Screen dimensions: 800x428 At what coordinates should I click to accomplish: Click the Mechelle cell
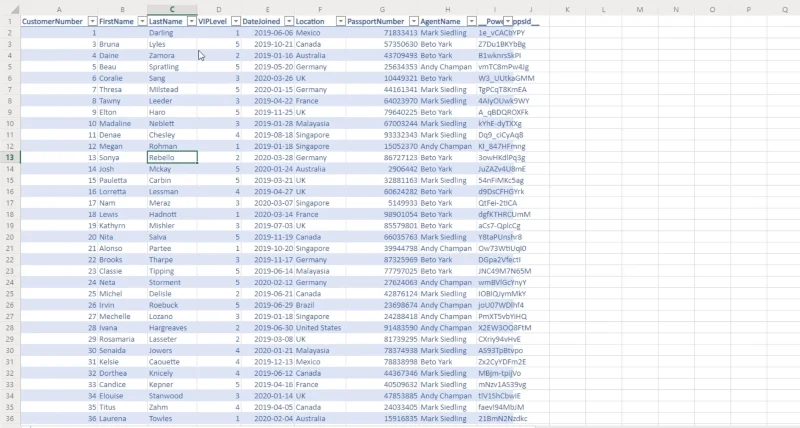tap(122, 317)
